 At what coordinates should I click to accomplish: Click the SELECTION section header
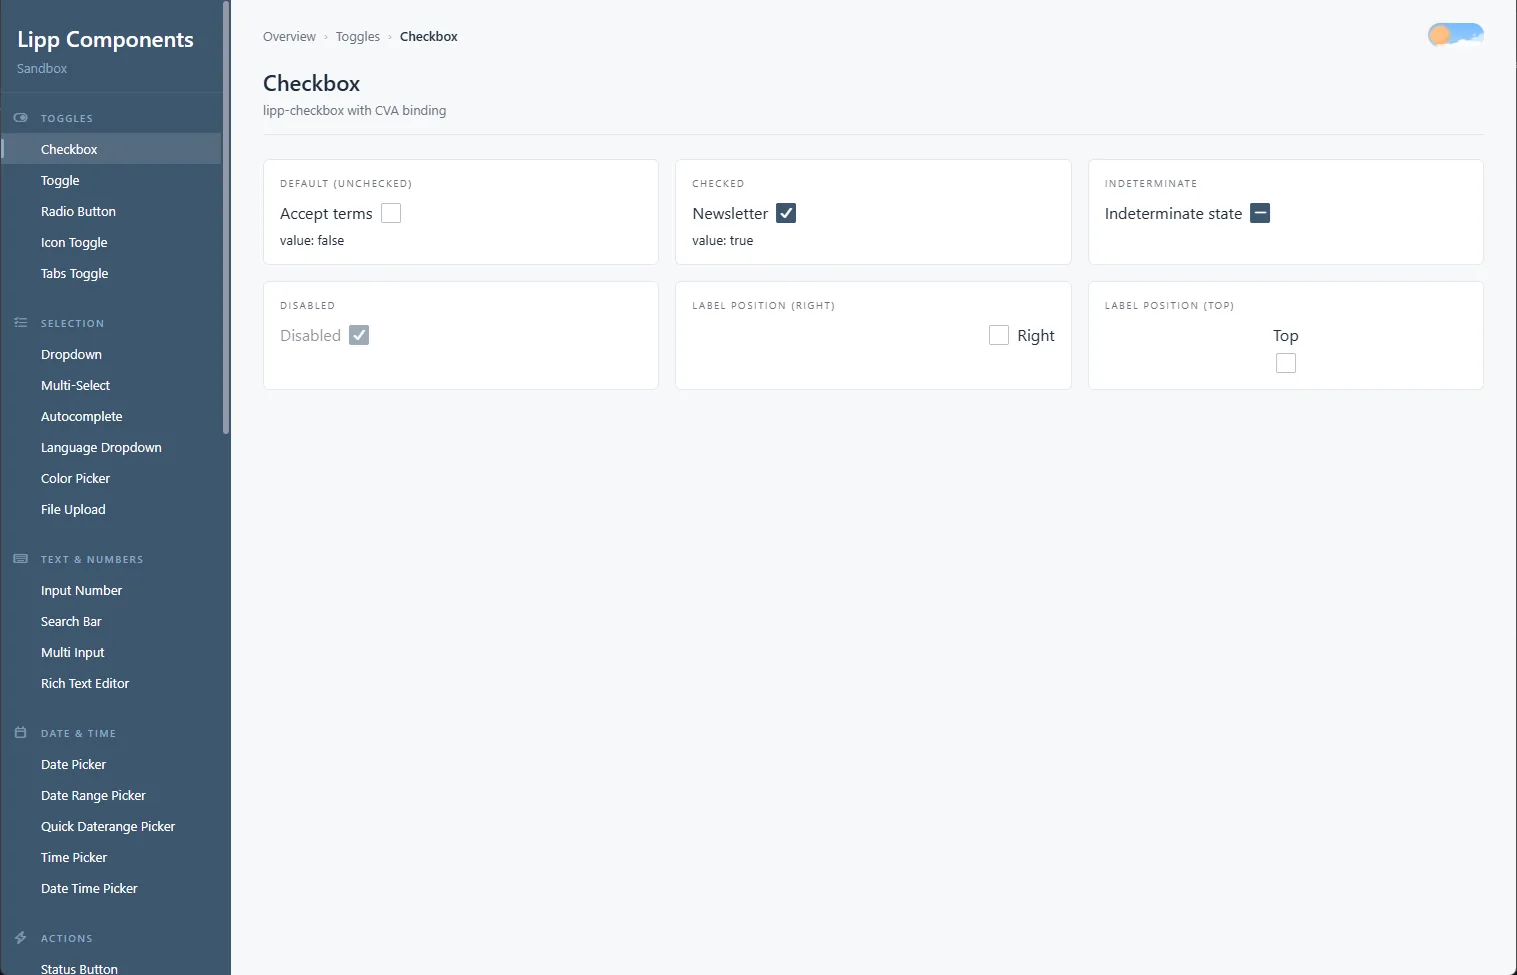pos(72,323)
